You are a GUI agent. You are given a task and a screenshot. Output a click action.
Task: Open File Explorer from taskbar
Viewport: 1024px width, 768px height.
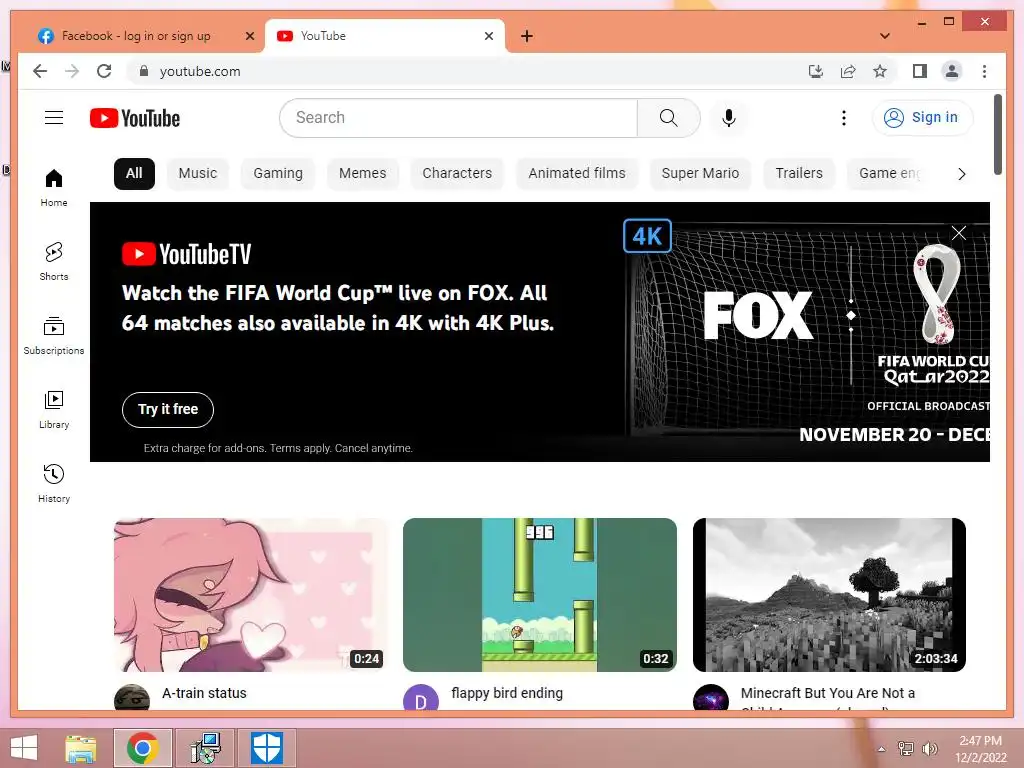tap(80, 748)
